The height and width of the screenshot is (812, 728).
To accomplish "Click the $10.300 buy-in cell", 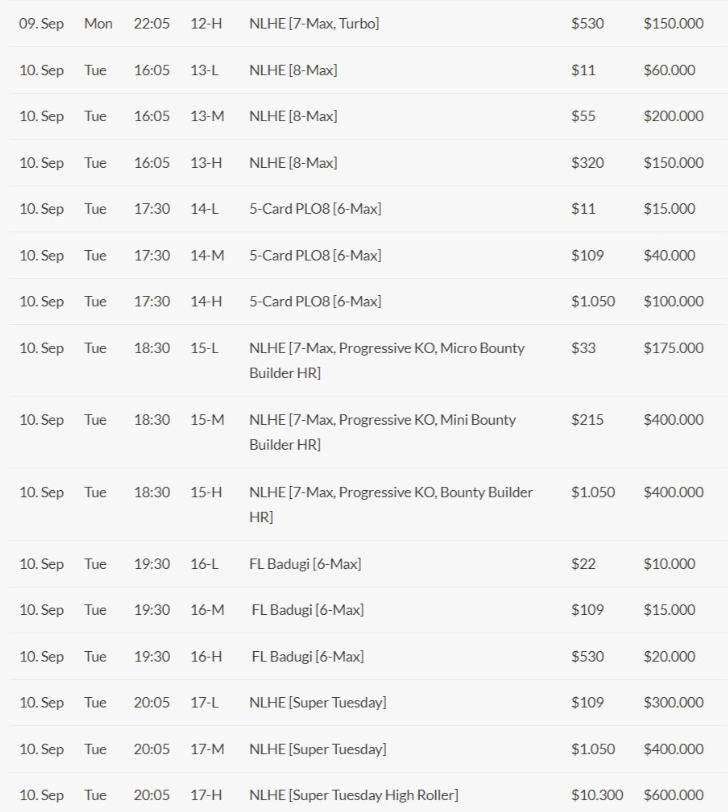I will (597, 795).
